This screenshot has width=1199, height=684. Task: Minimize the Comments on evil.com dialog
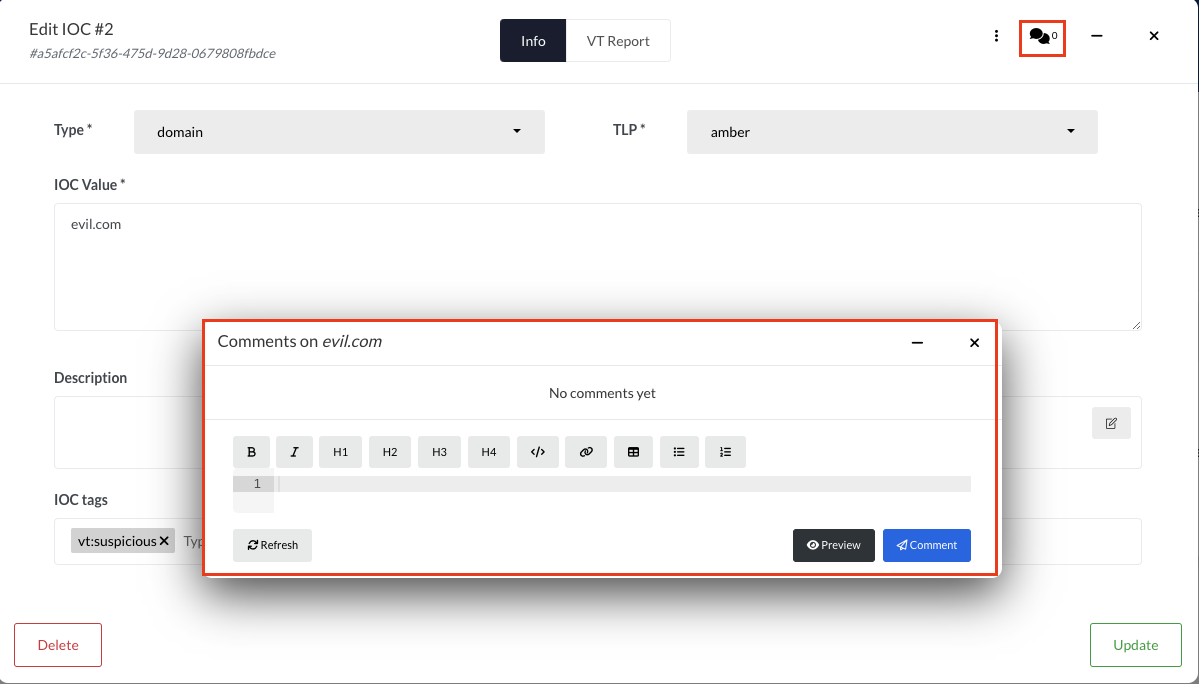point(918,342)
